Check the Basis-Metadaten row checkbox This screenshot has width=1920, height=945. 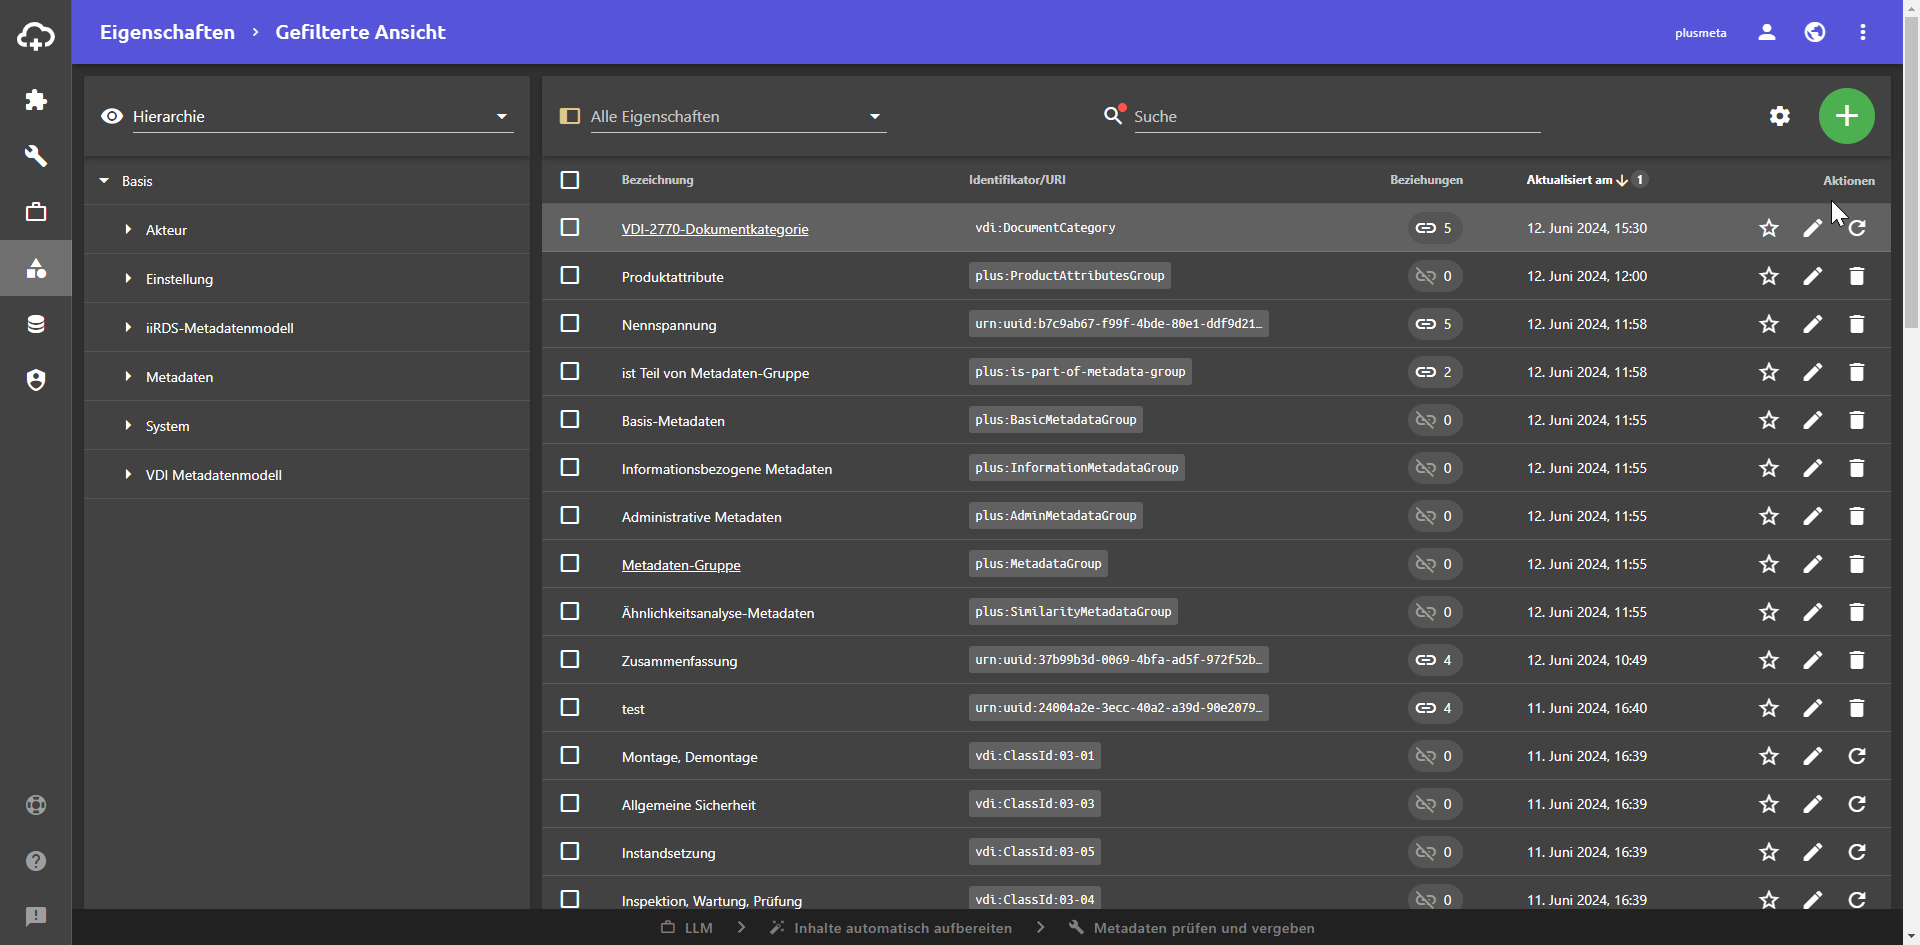point(570,419)
